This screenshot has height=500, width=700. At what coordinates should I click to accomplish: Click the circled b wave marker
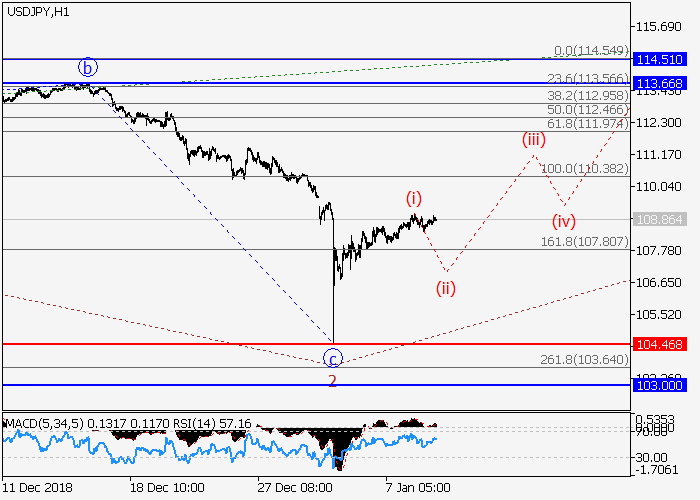click(x=89, y=68)
